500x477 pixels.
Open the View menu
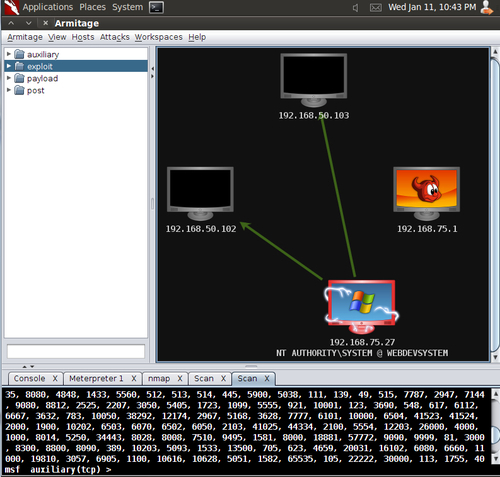pyautogui.click(x=57, y=37)
